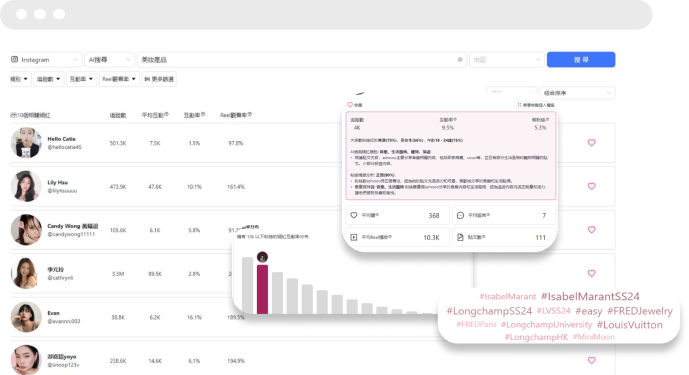Viewport: 689px width, 375px height.
Task: Click the @cathrynli handle
Action: (x=60, y=278)
